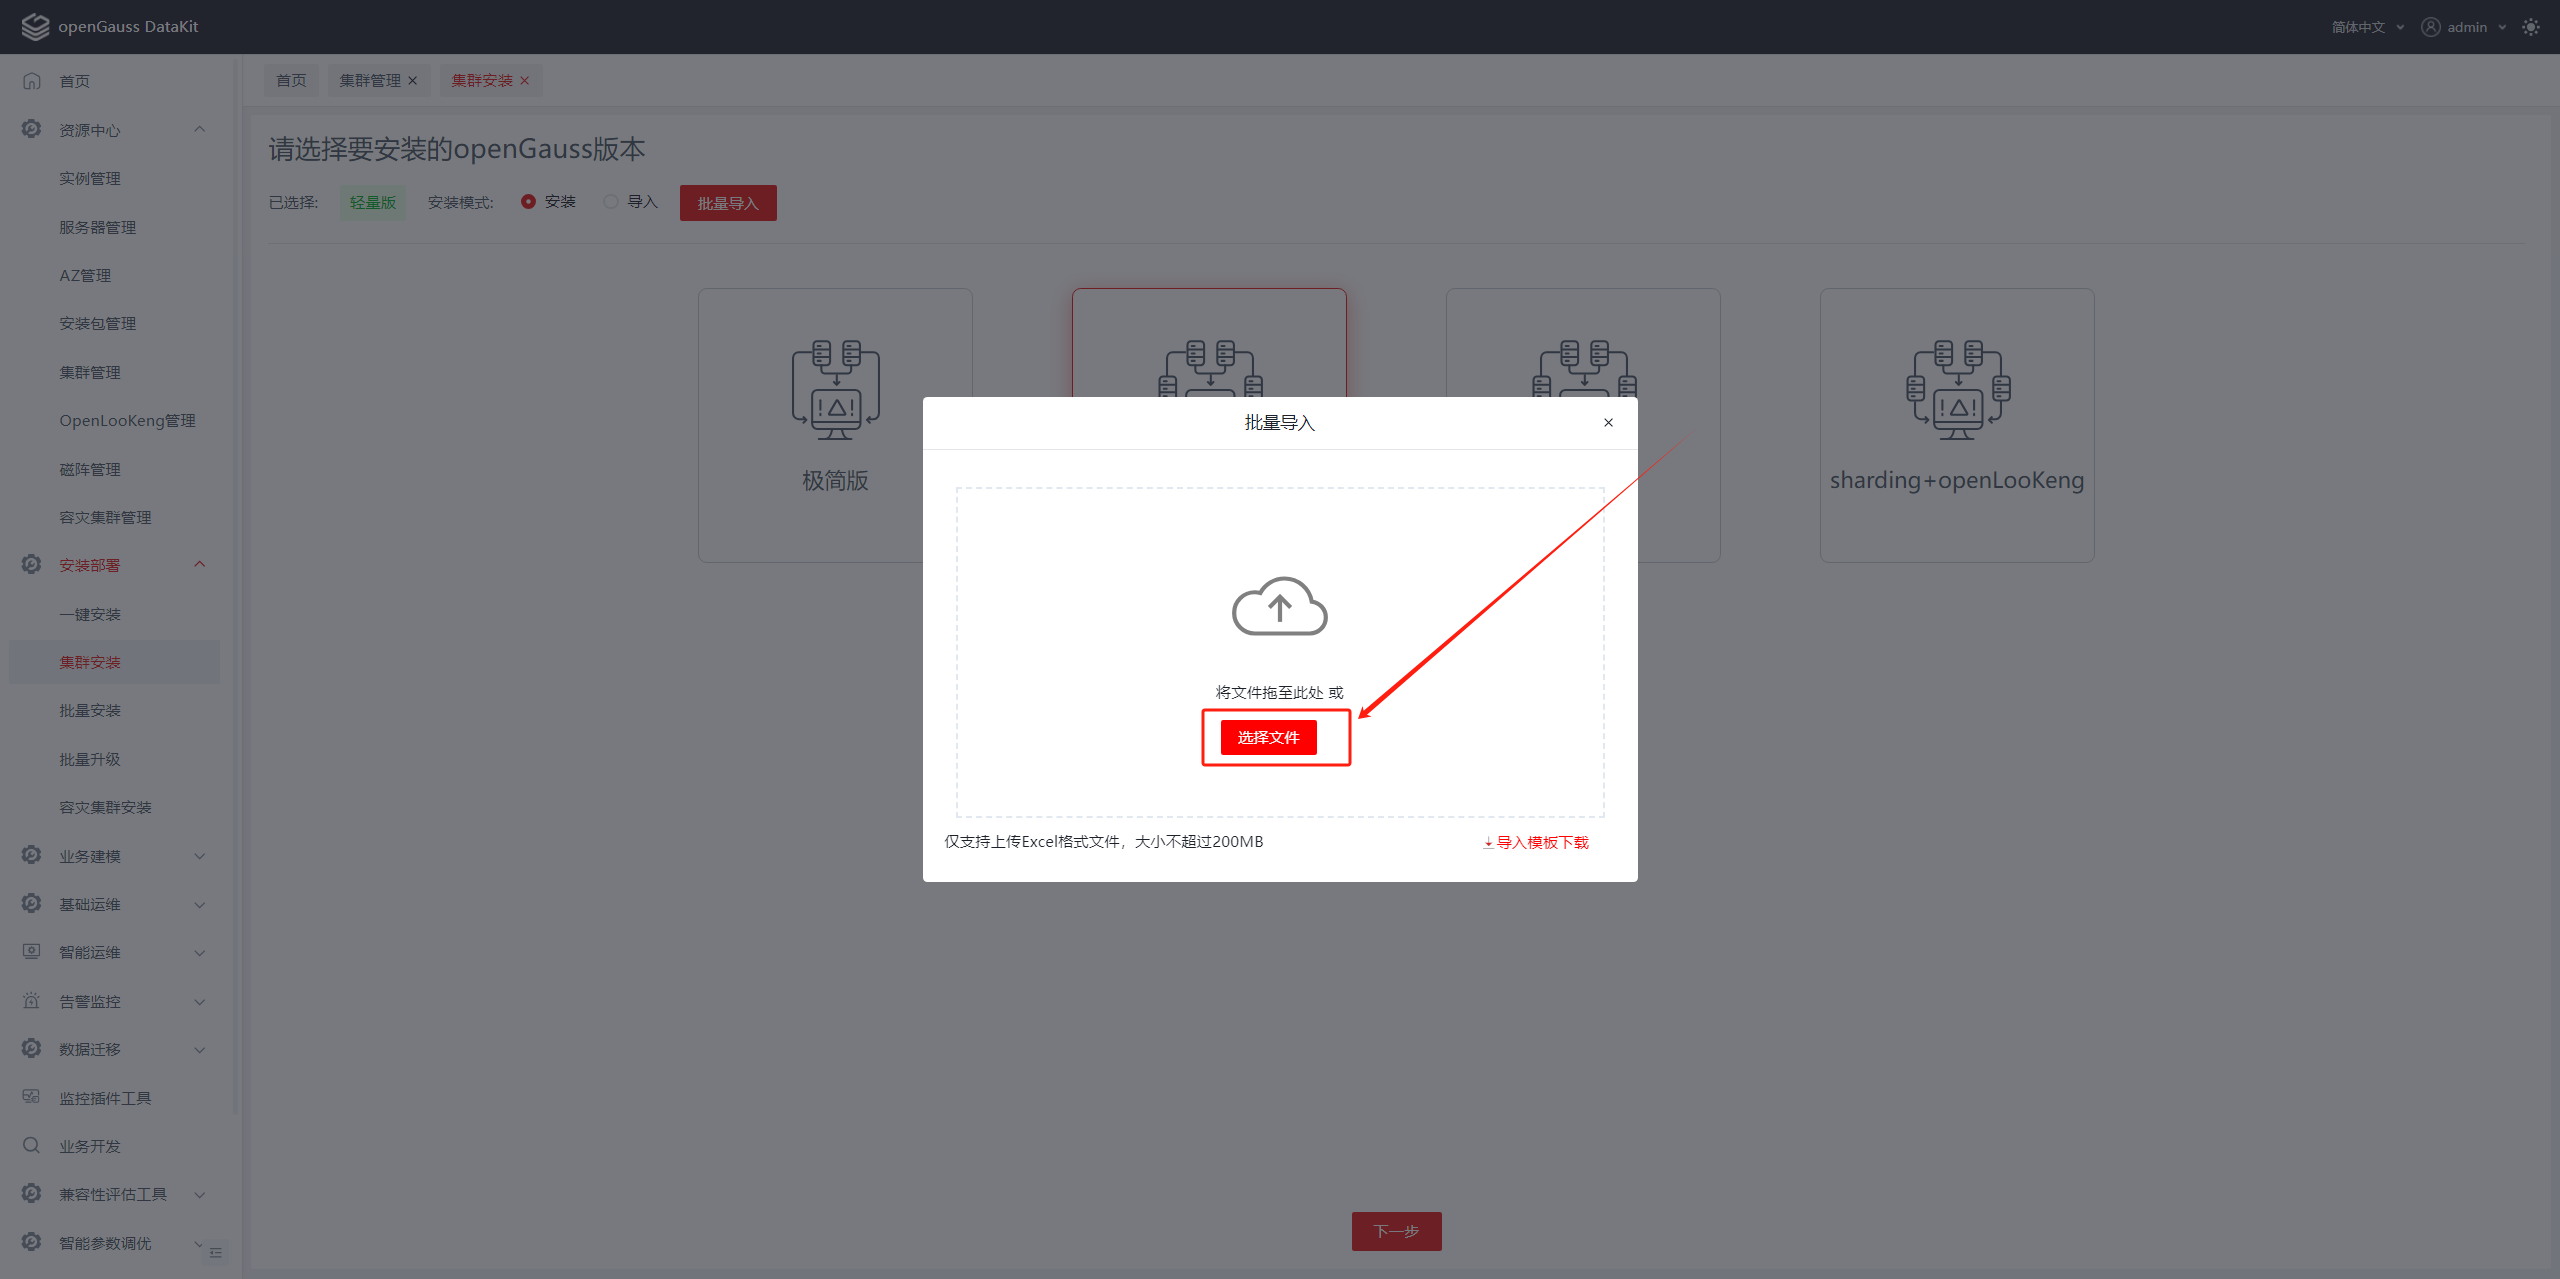
Task: Open 批量安装 in the sidebar
Action: [x=90, y=711]
